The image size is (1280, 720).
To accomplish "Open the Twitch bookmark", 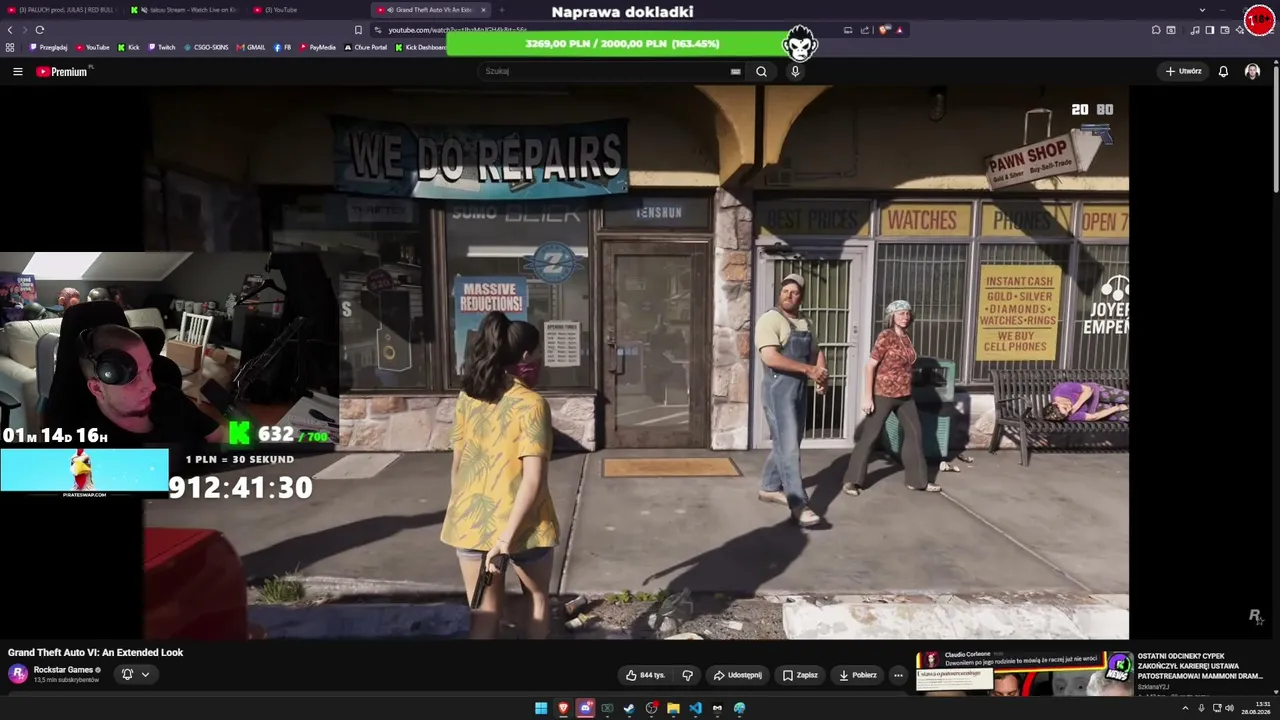I will [161, 47].
